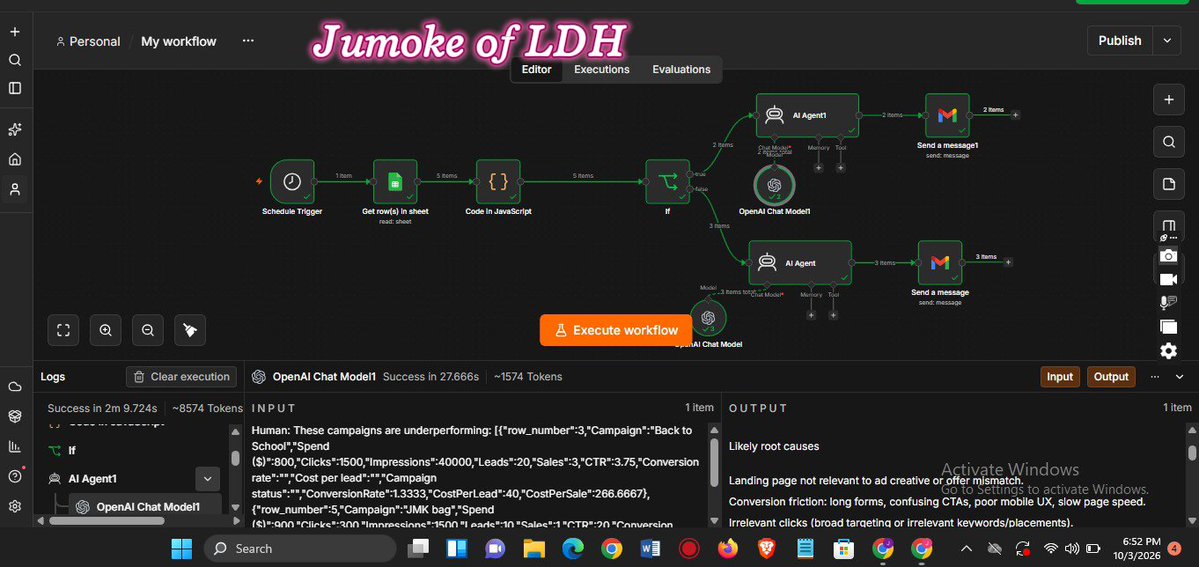The width and height of the screenshot is (1199, 567).
Task: Open the canvas search nodes button
Action: [1168, 142]
